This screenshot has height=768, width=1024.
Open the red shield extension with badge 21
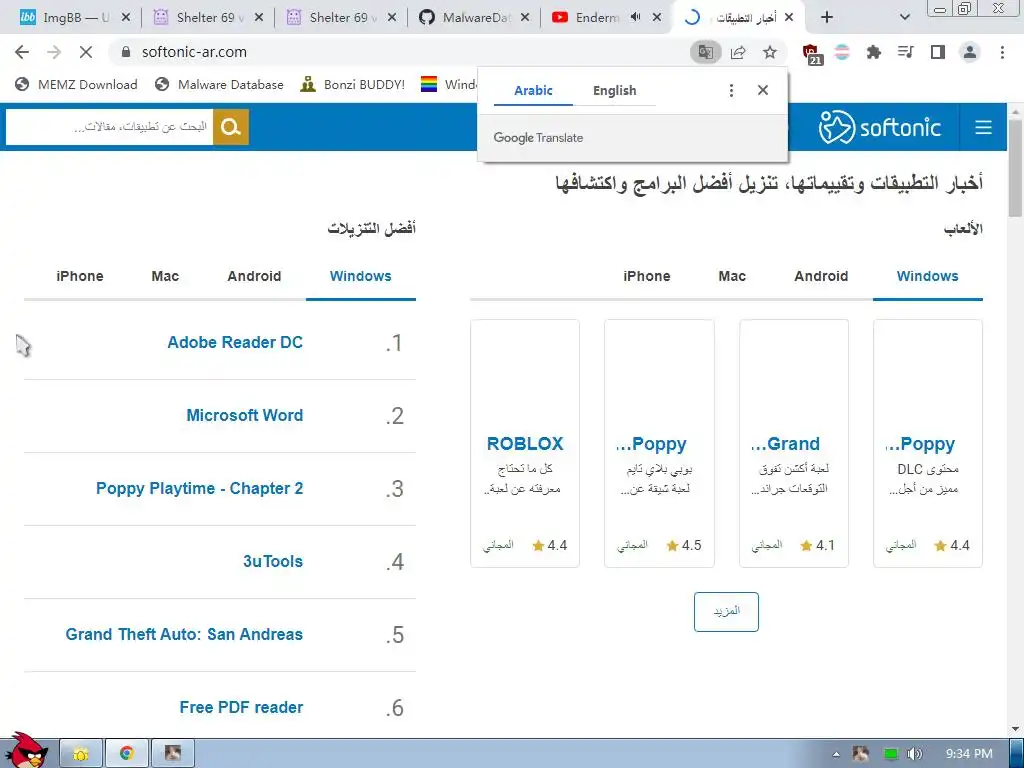tap(811, 54)
